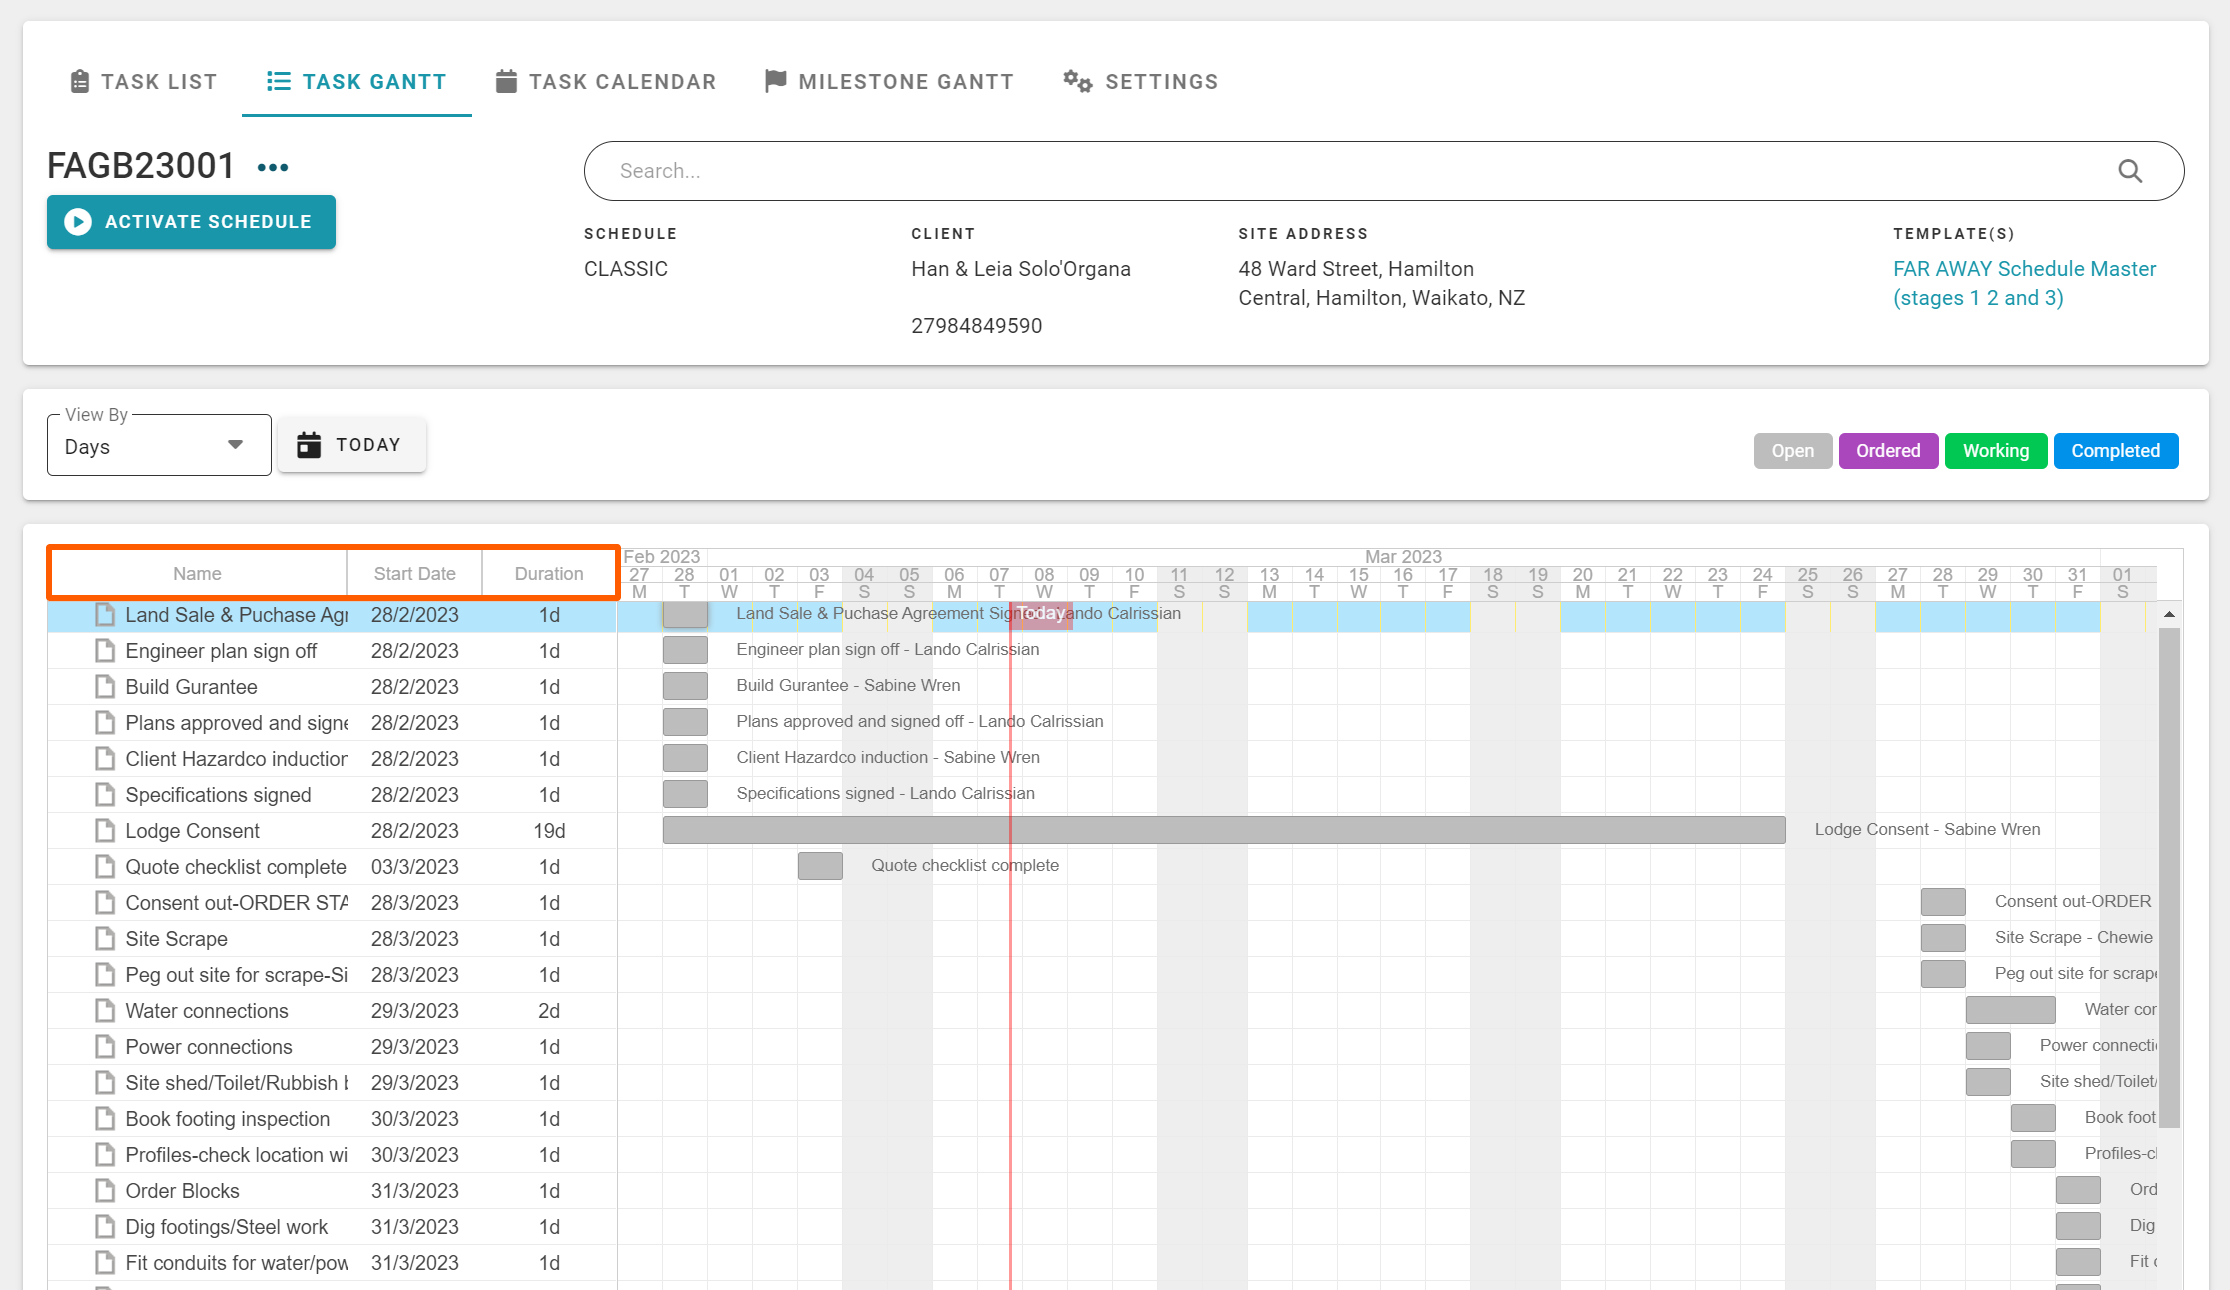Sort by the Start Date column header

(x=414, y=574)
